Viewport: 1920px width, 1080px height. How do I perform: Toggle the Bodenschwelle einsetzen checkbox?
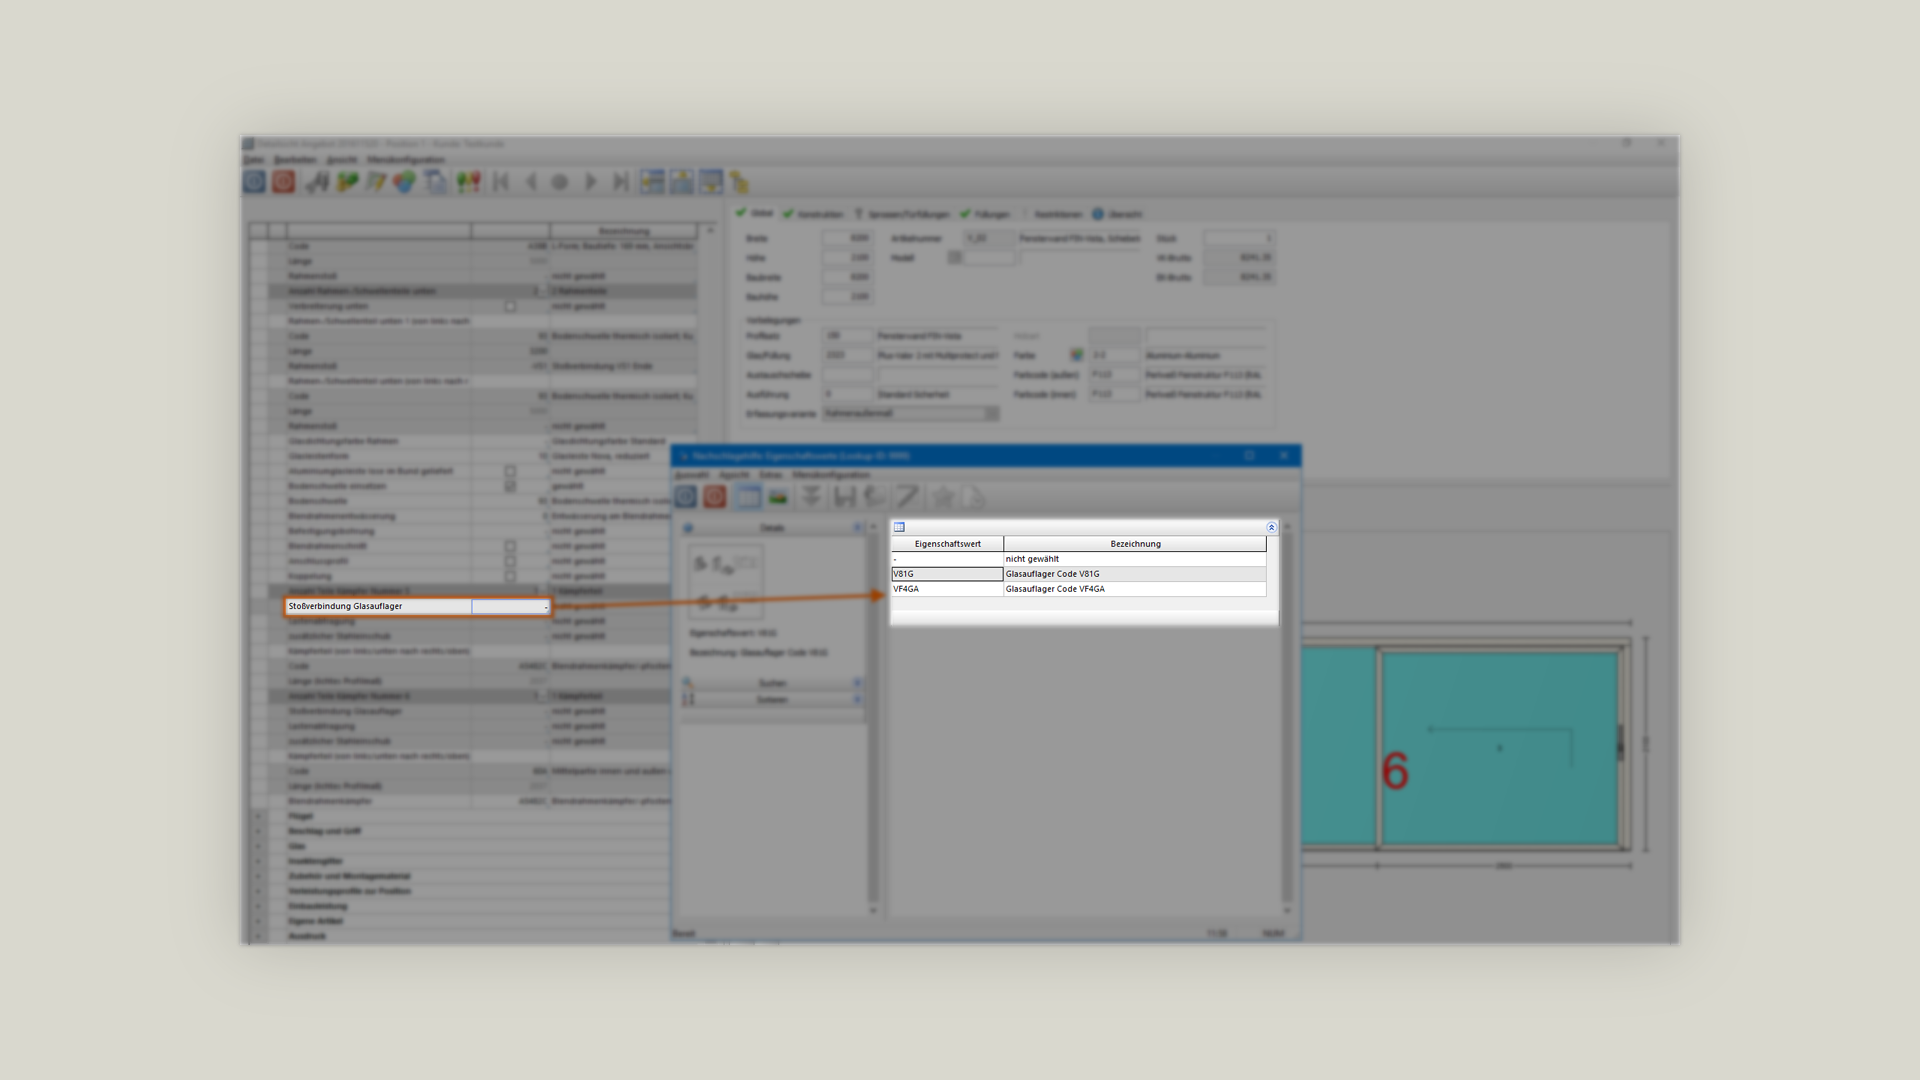point(510,486)
